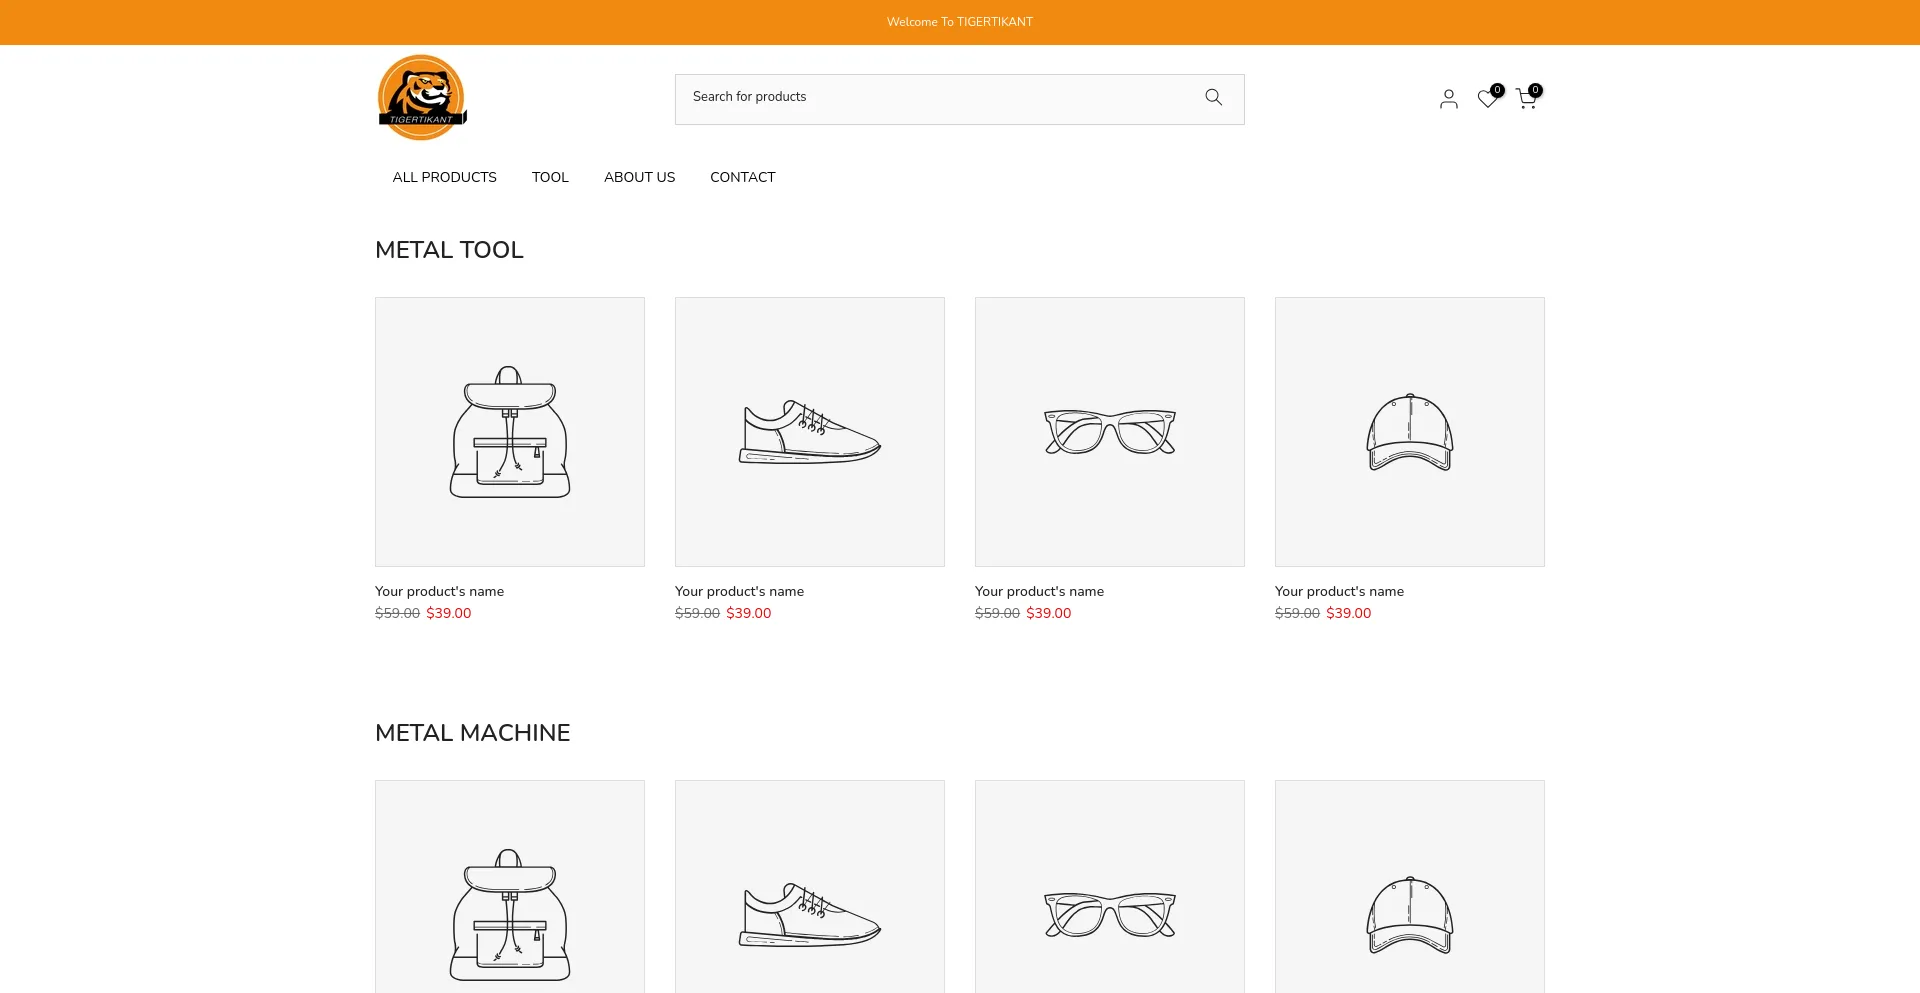Open the sunglasses product image under Metal Tool
The height and width of the screenshot is (993, 1920).
1110,432
